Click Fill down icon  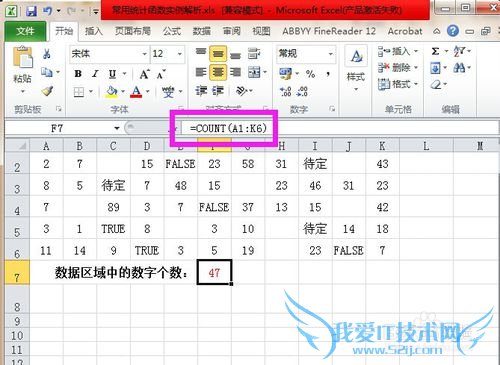[435, 68]
